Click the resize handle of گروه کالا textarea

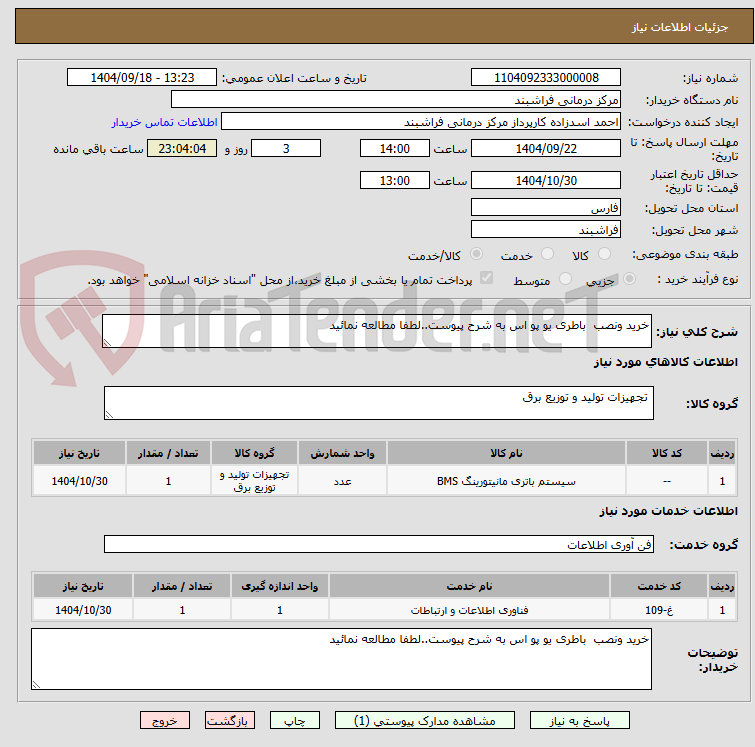point(109,414)
